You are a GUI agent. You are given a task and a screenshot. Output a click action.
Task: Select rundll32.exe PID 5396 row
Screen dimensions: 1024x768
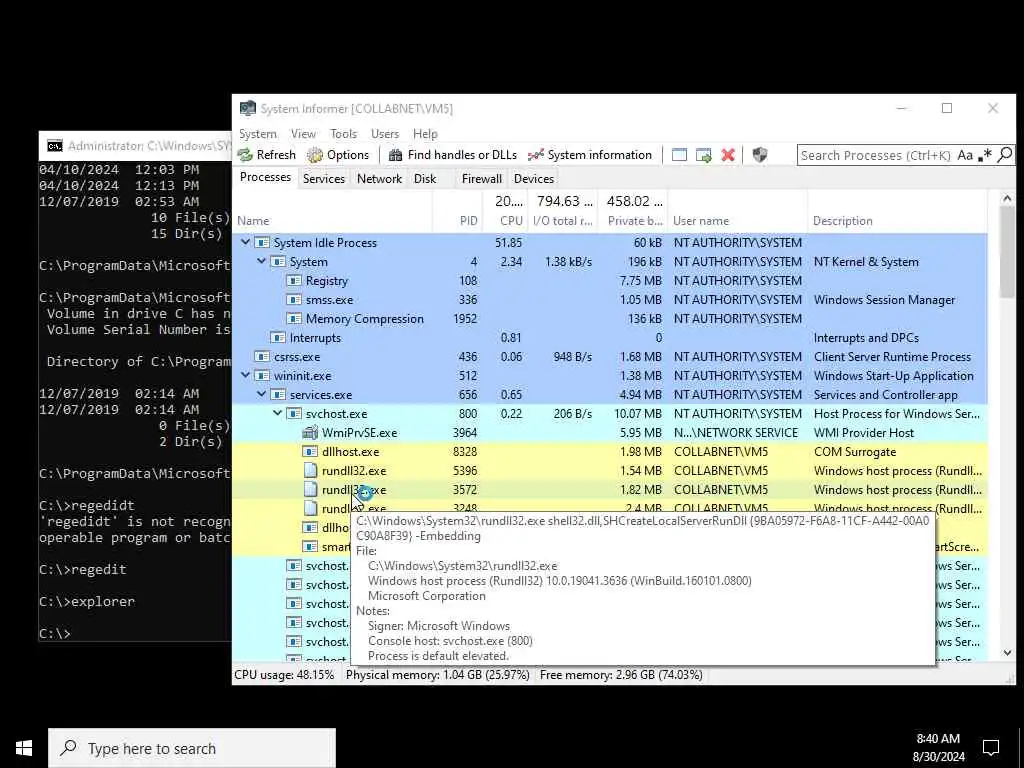610,470
